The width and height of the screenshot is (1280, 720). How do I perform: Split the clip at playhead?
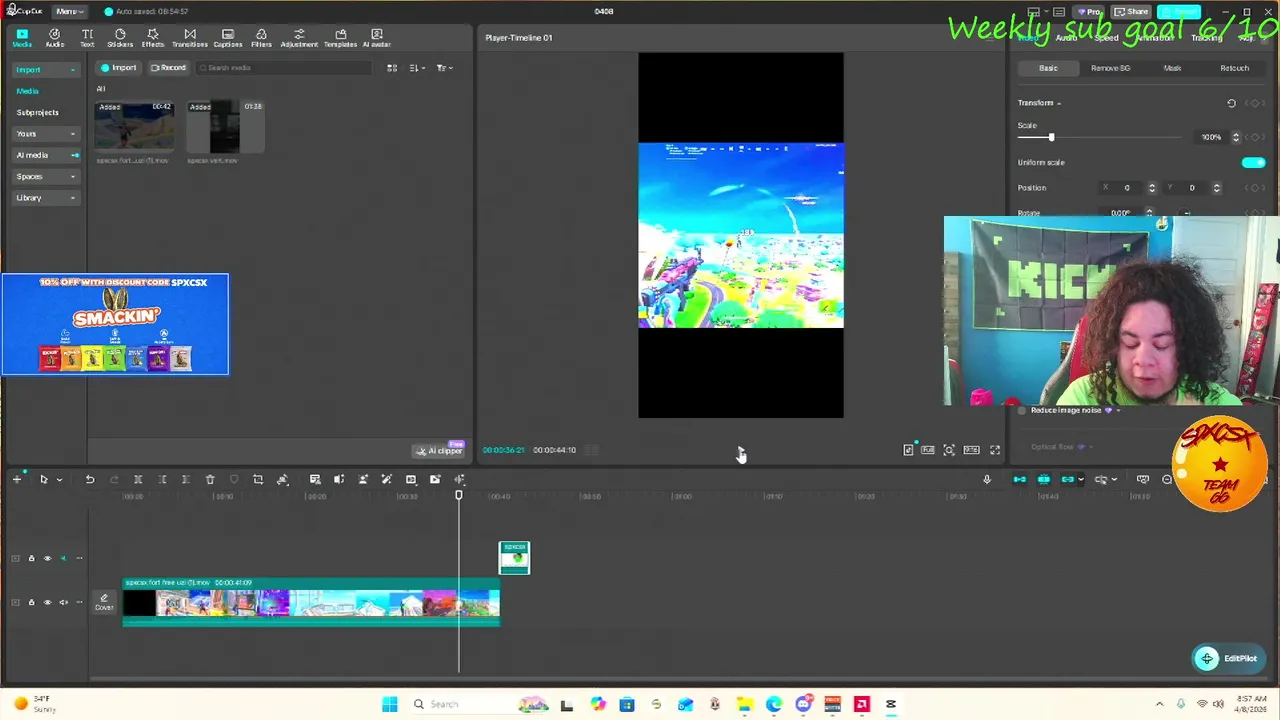(138, 480)
